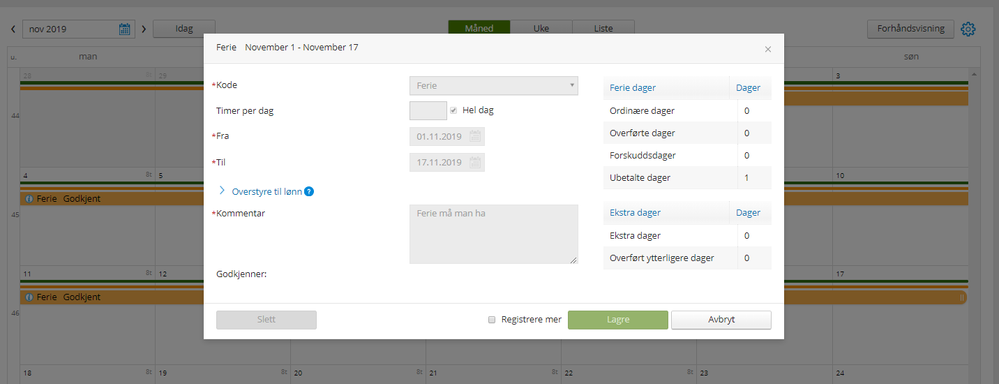The width and height of the screenshot is (999, 384).
Task: Click the Lagre button
Action: coord(618,320)
